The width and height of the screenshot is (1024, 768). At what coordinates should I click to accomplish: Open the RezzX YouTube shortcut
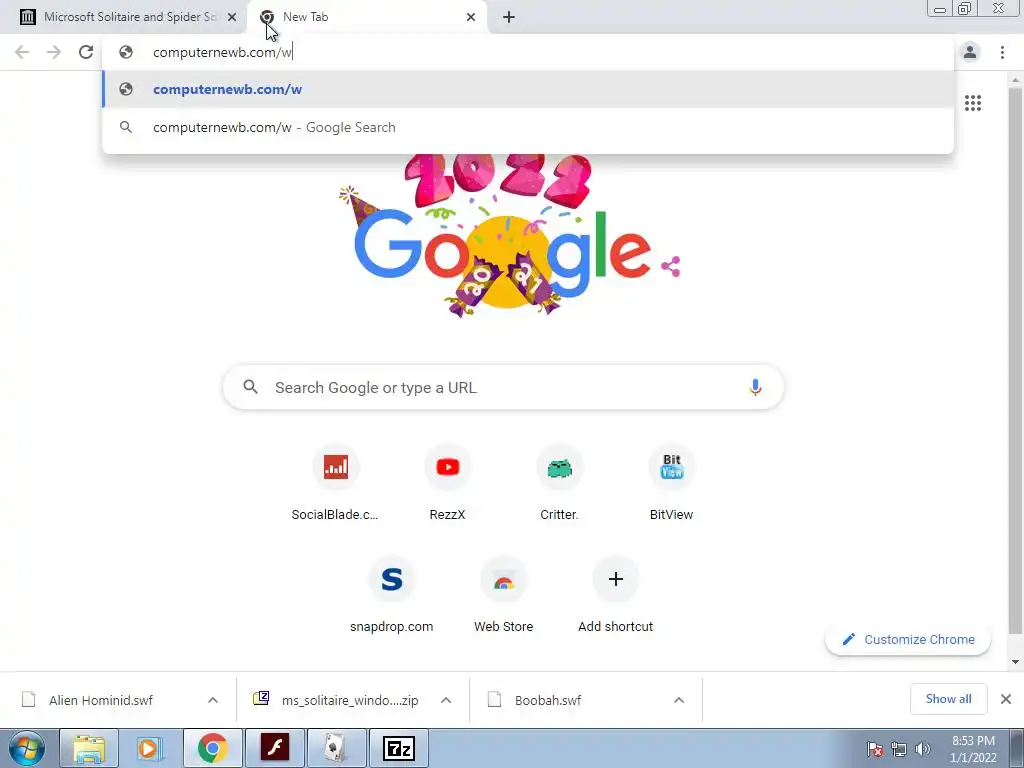tap(447, 482)
